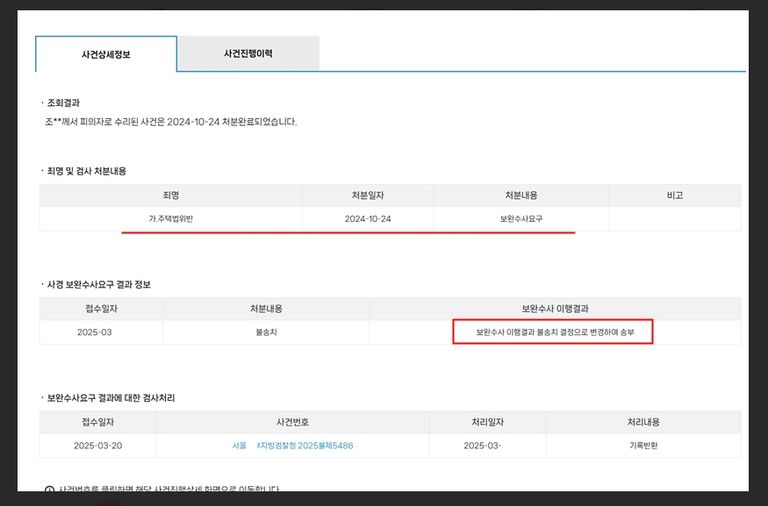Image resolution: width=768 pixels, height=506 pixels.
Task: Click the 처리내용 column header
Action: pos(643,422)
